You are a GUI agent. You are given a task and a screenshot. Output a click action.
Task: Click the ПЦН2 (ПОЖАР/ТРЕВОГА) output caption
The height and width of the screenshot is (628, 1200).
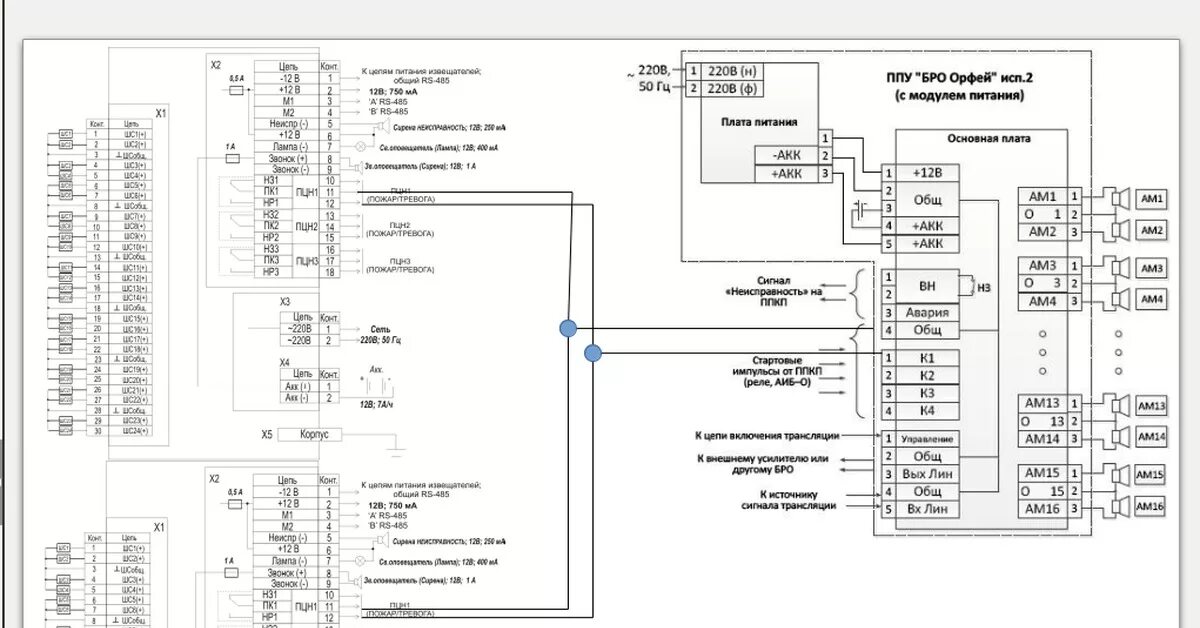click(400, 229)
